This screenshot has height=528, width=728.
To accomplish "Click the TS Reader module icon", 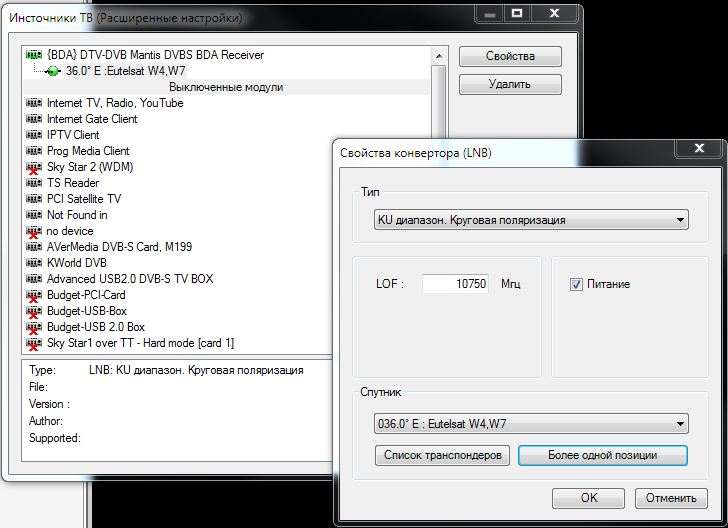I will [x=34, y=183].
